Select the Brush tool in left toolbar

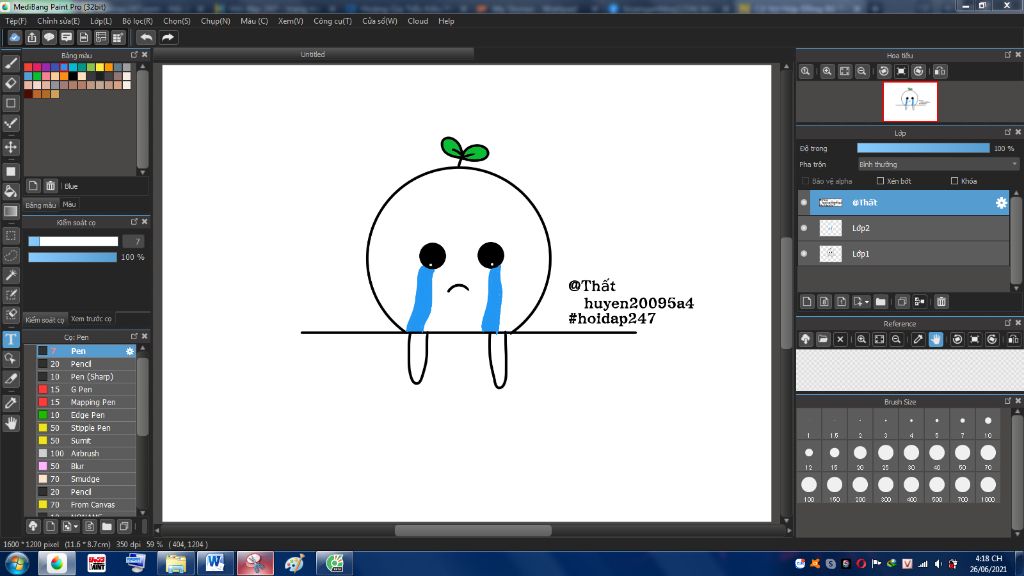coord(11,63)
